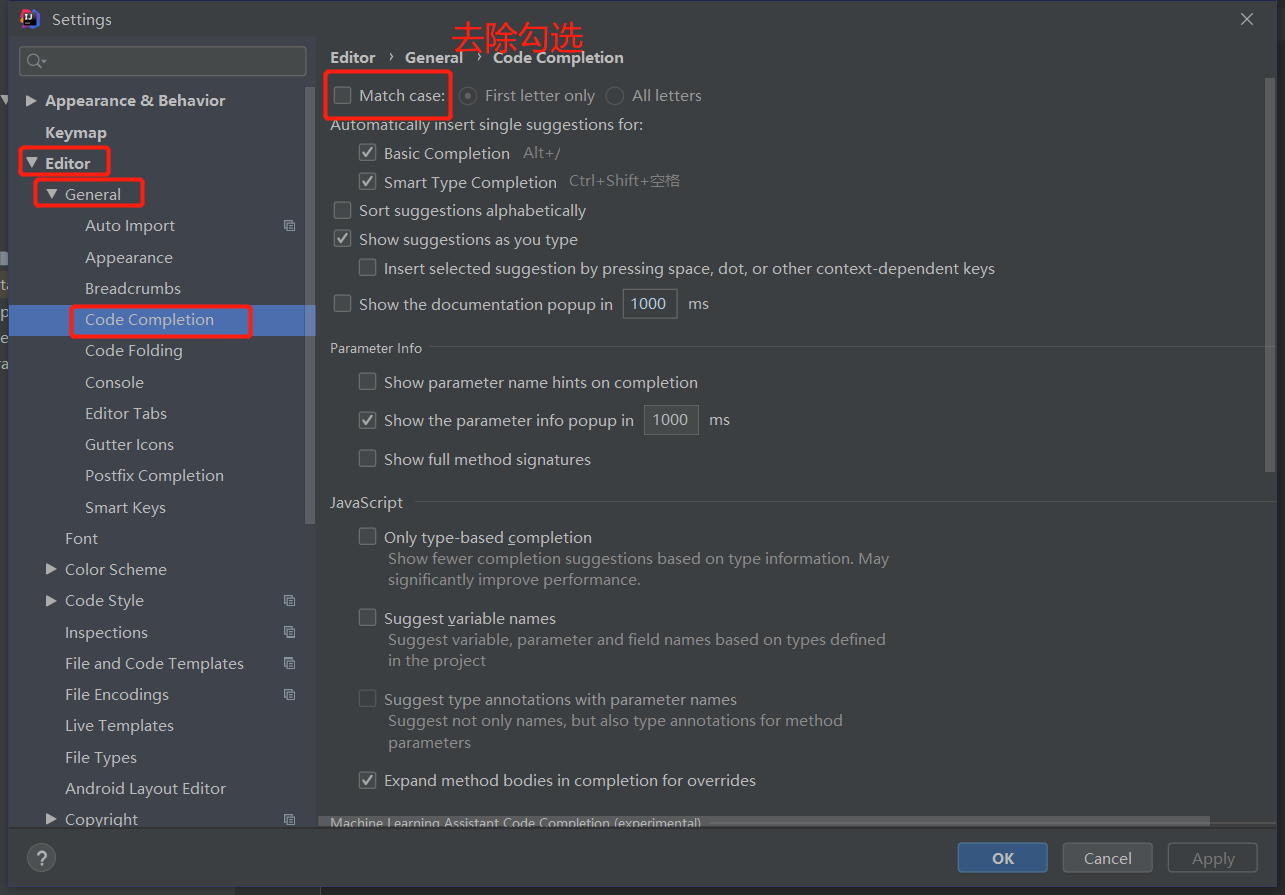This screenshot has width=1285, height=895.
Task: Select First letter only radio button
Action: coord(467,96)
